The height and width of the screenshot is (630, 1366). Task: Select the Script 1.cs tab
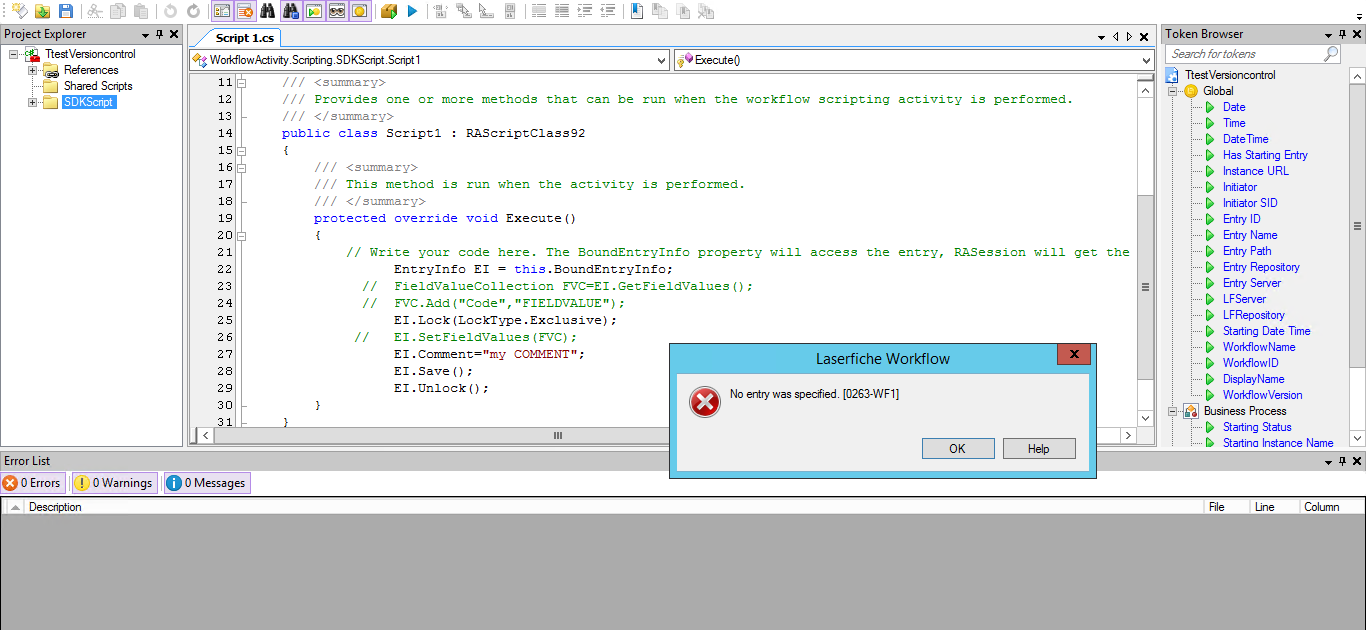click(x=244, y=38)
